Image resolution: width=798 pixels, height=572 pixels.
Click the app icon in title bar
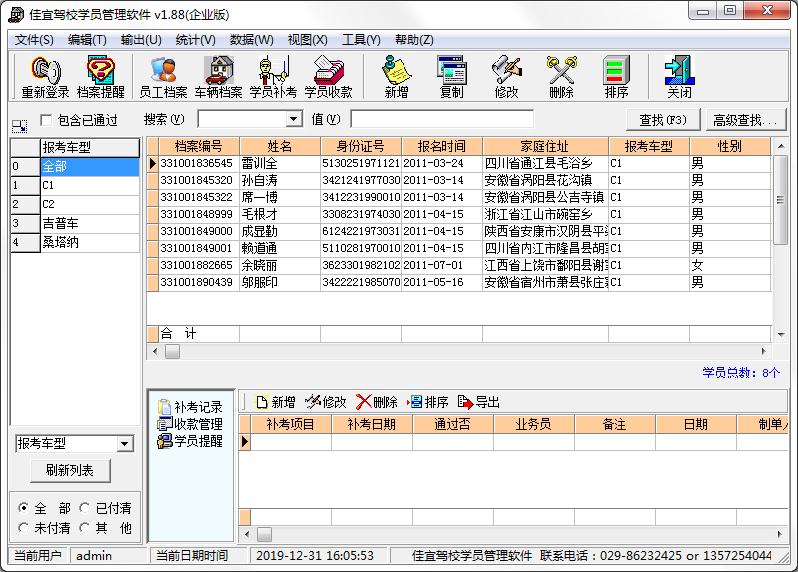pos(16,14)
